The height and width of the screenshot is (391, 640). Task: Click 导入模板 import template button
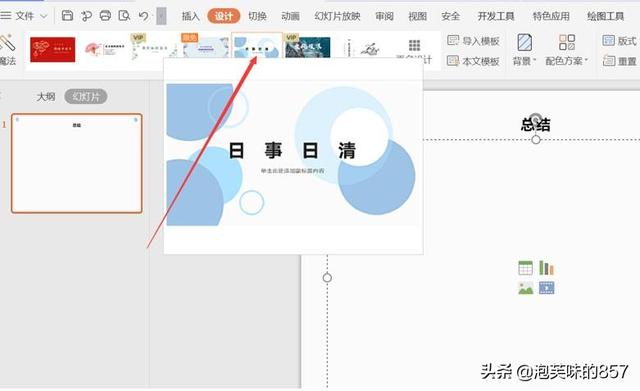(473, 41)
